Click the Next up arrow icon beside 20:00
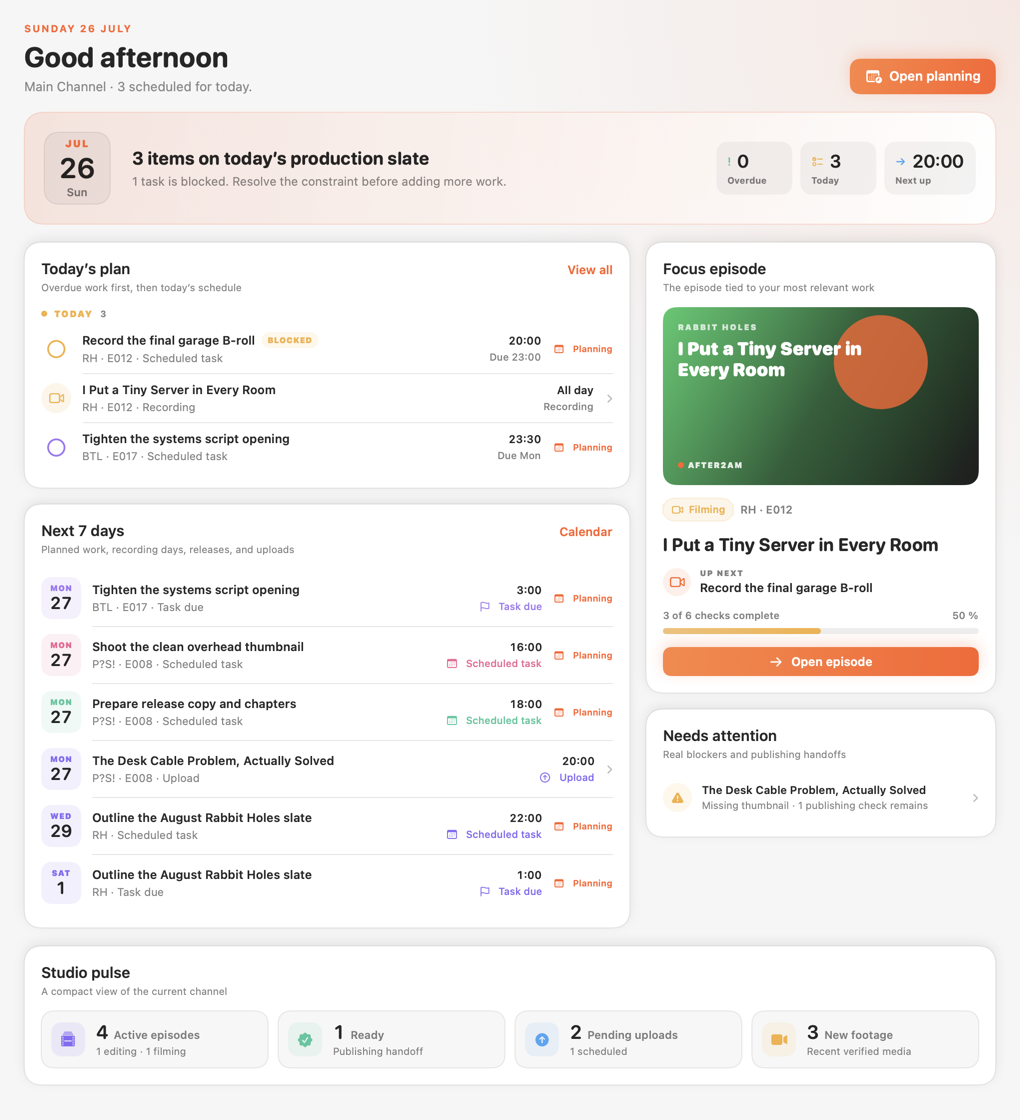This screenshot has height=1120, width=1020. 901,162
